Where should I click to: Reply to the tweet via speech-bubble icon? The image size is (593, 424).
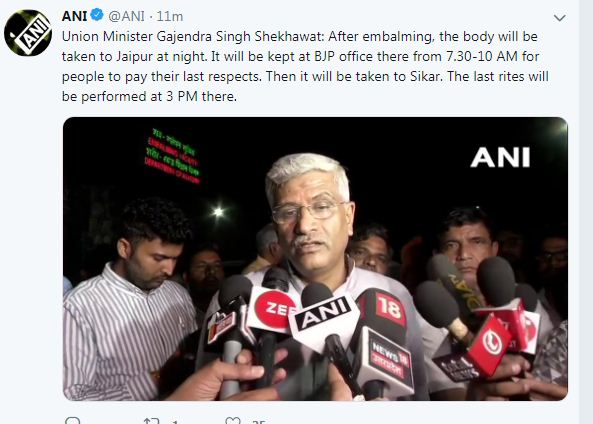73,421
